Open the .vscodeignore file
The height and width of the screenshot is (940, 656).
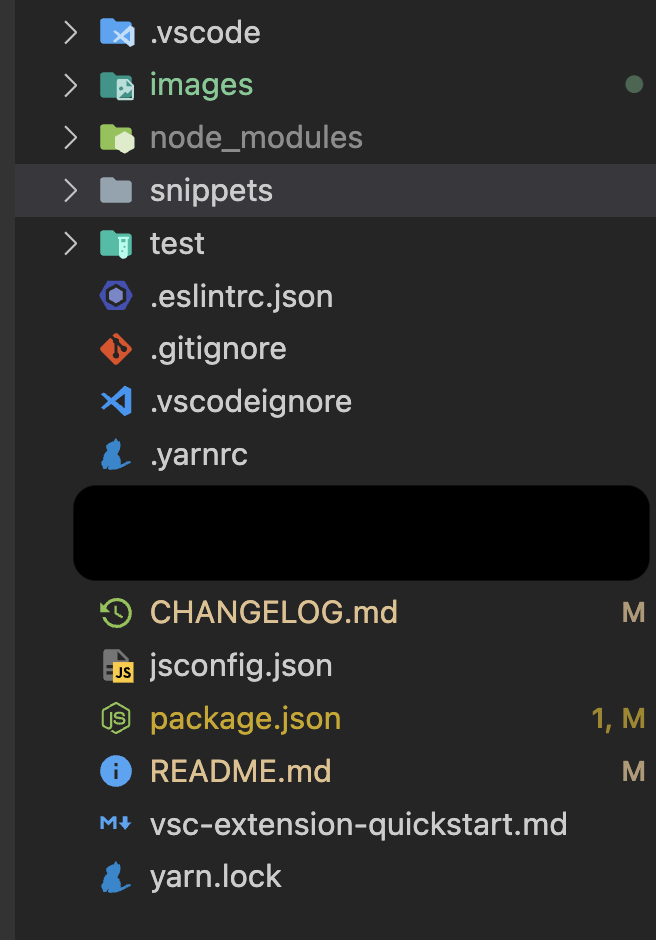pos(250,402)
